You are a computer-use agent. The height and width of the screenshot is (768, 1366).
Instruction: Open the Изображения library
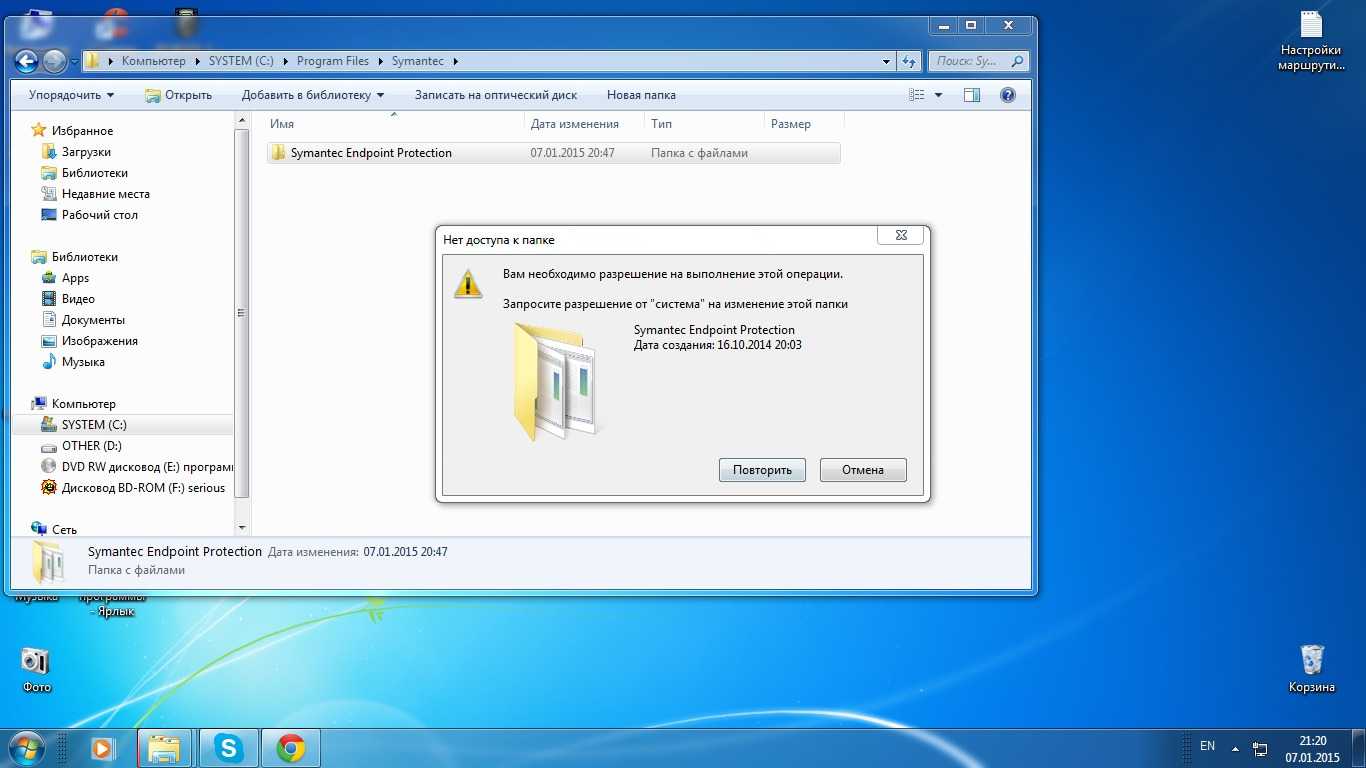[89, 341]
